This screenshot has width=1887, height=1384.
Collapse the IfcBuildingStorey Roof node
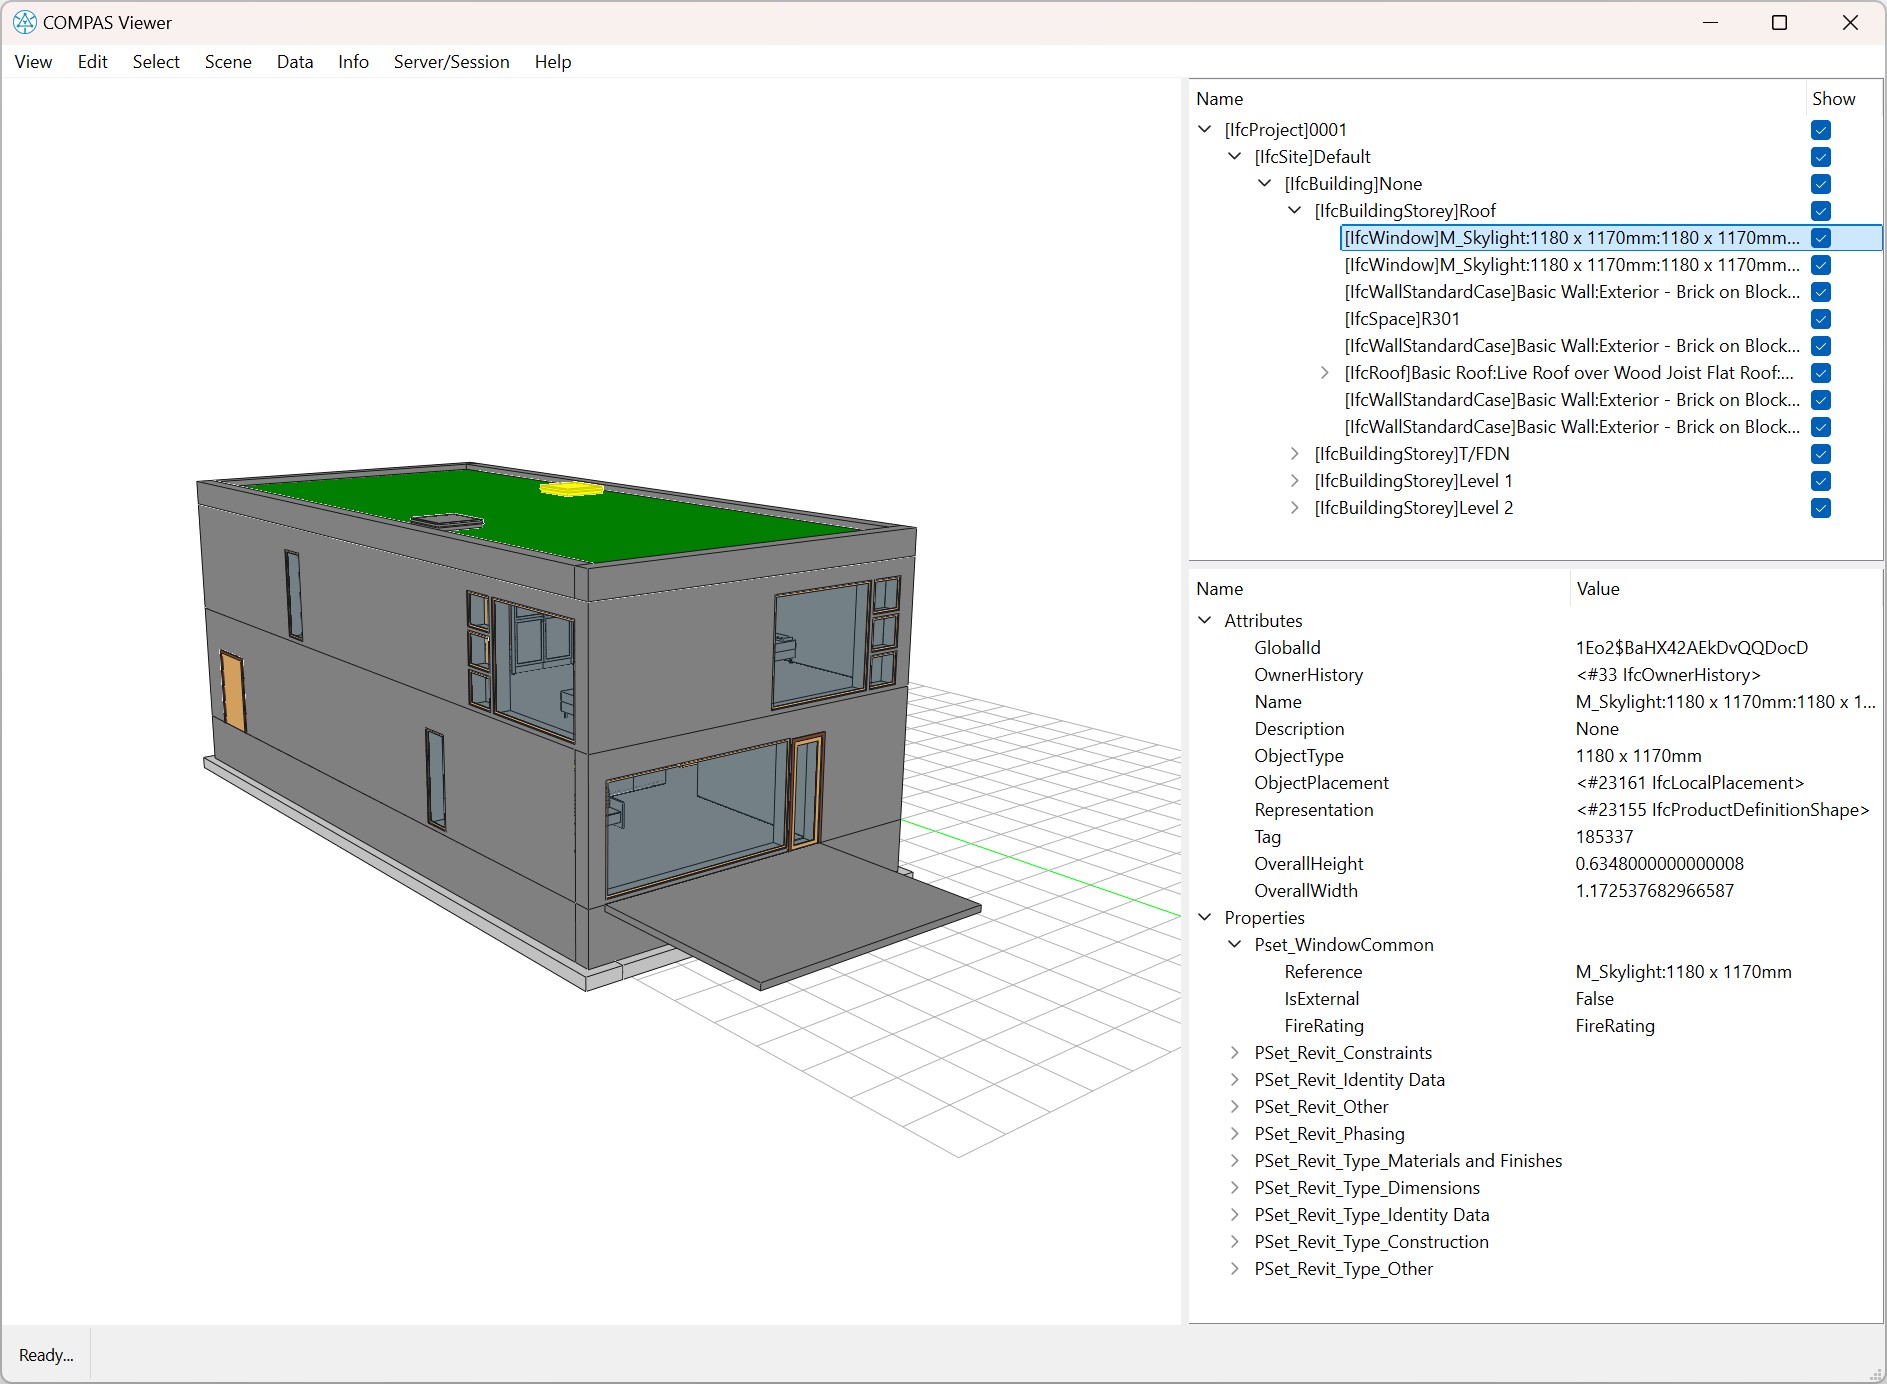[1295, 211]
